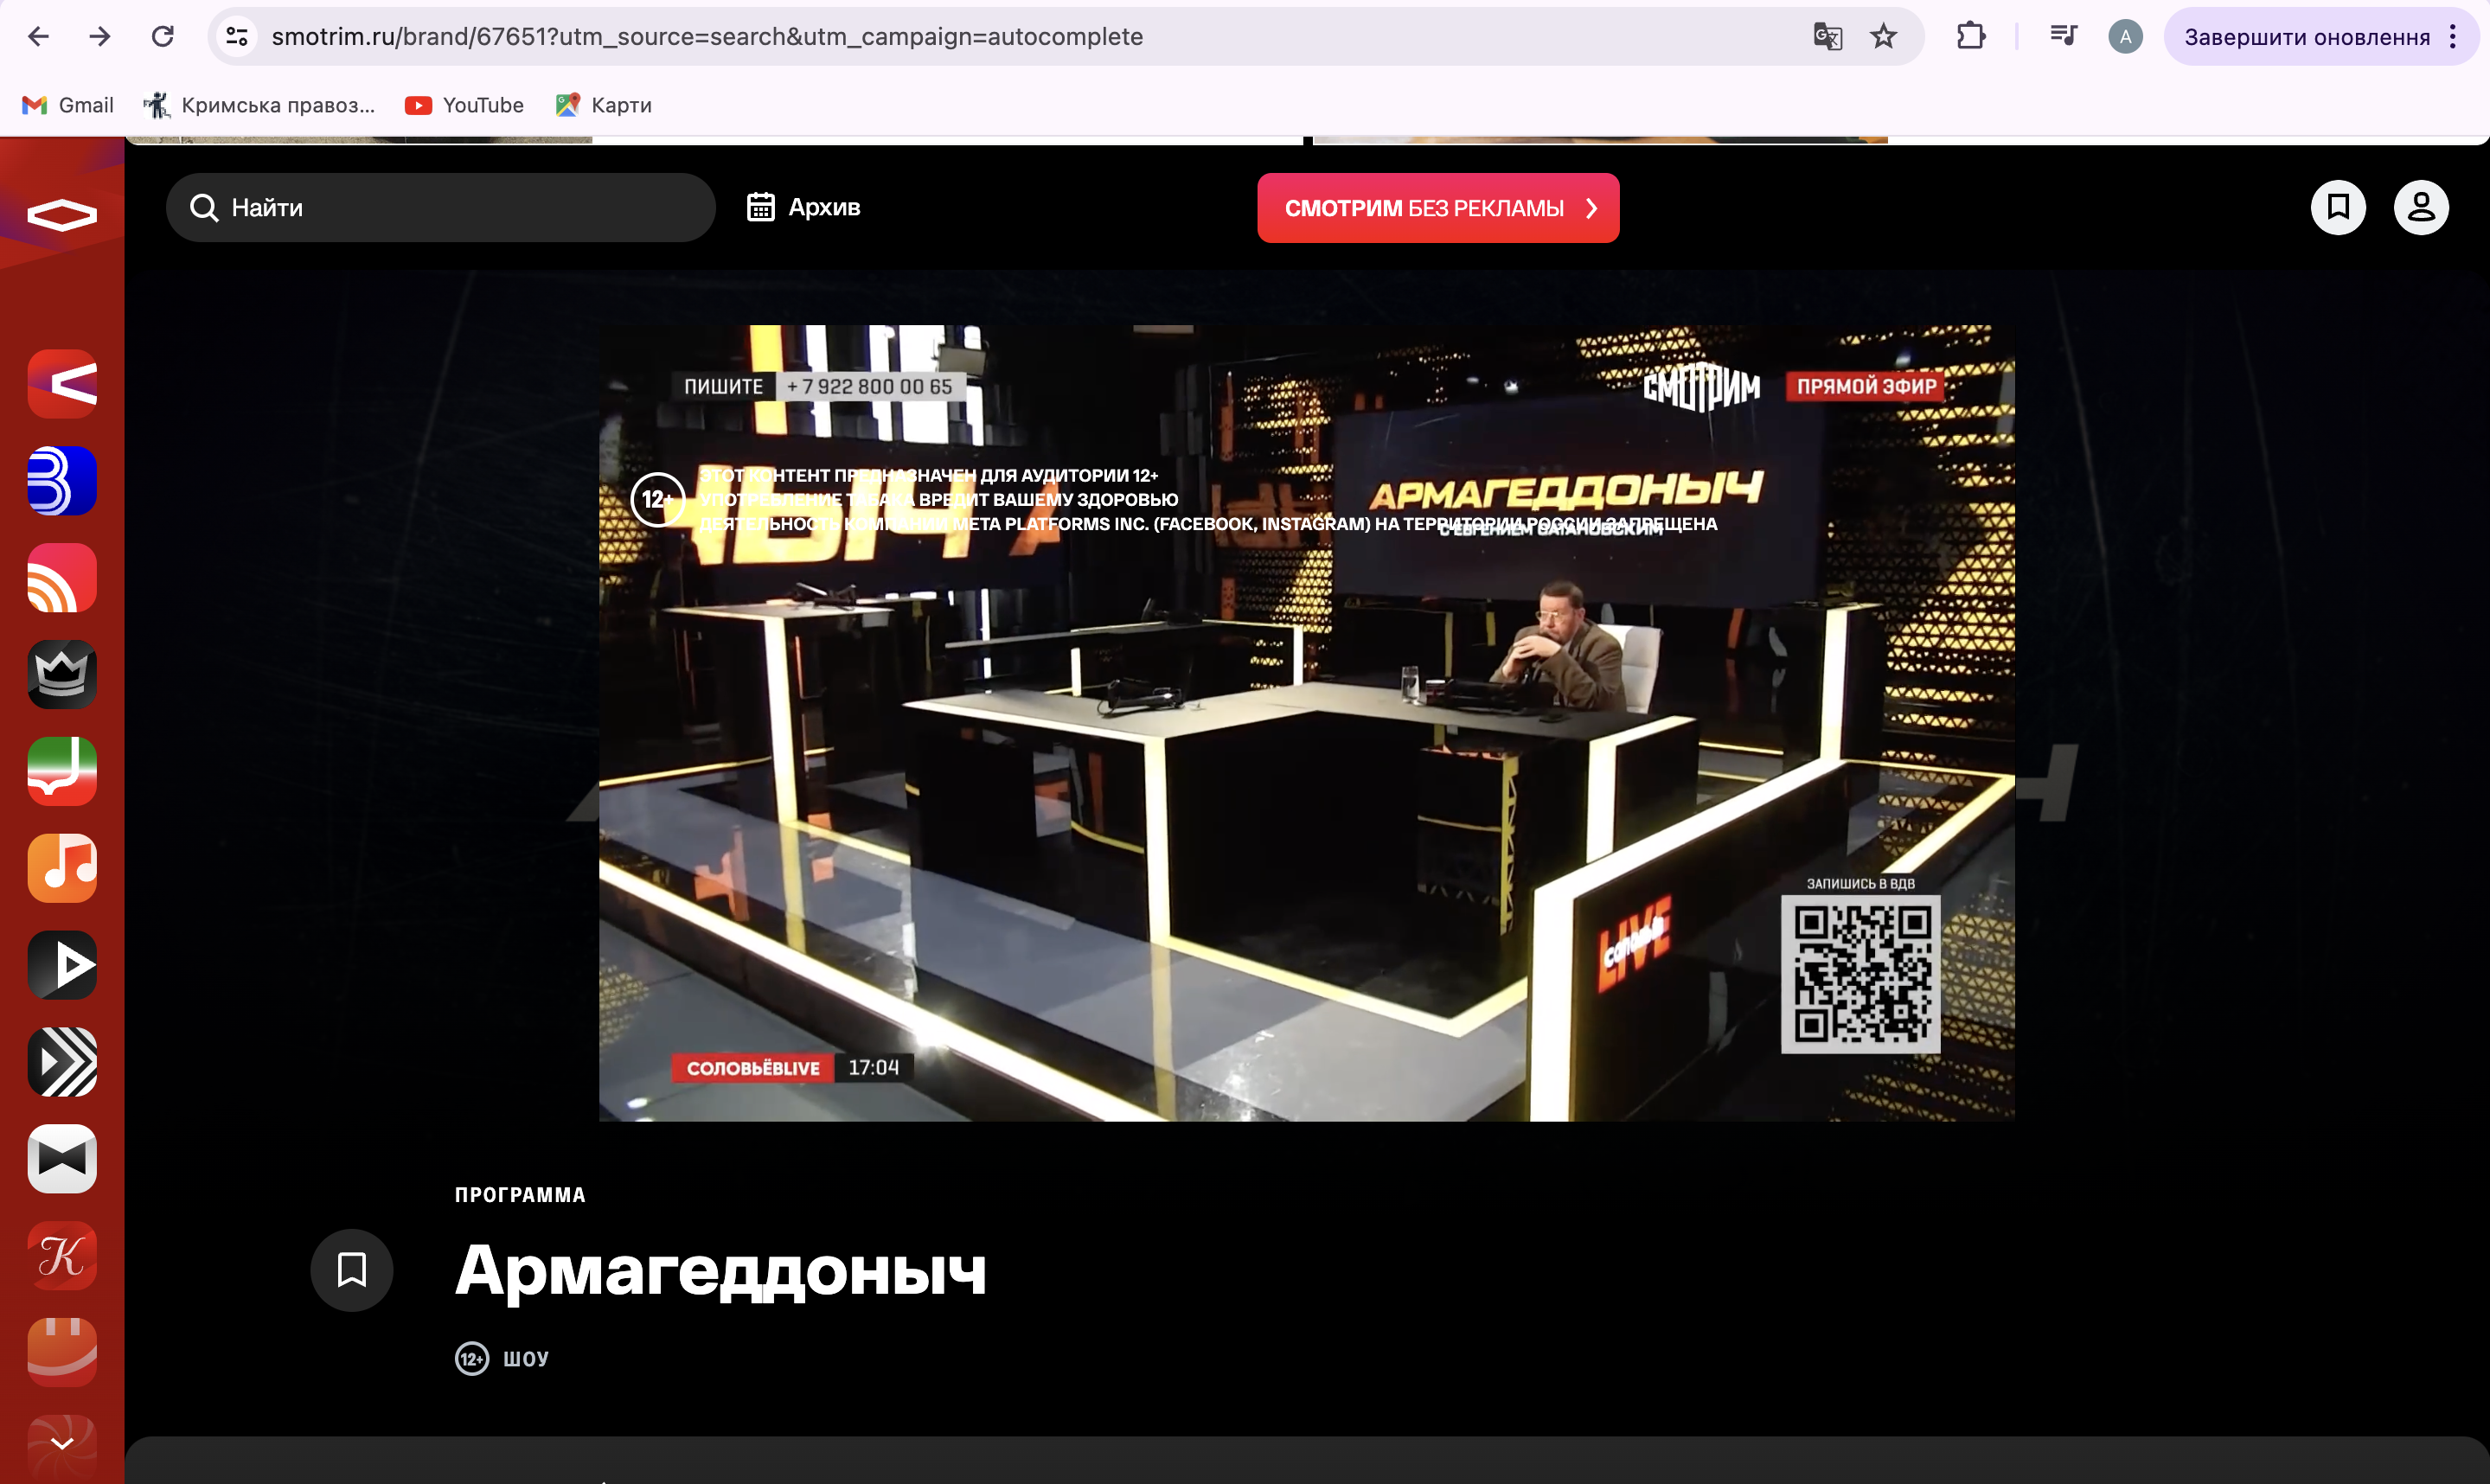Open the red channel icon with white chevron
This screenshot has width=2490, height=1484.
coord(62,383)
